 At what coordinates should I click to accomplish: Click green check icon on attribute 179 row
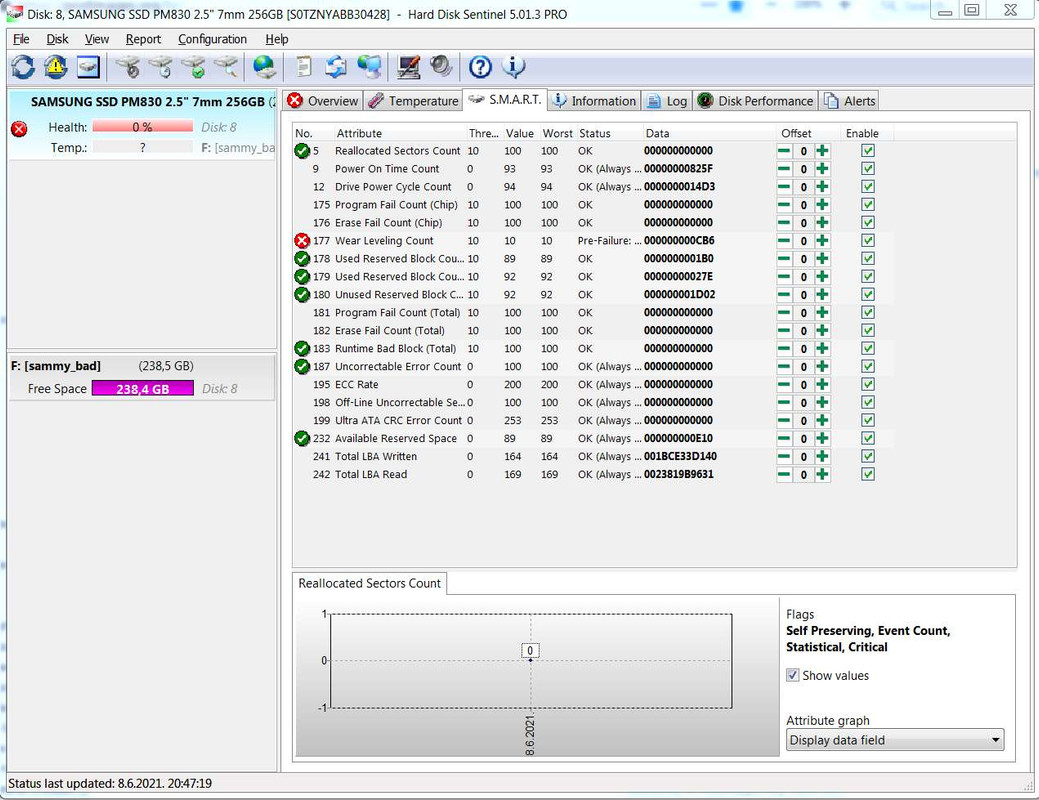302,276
